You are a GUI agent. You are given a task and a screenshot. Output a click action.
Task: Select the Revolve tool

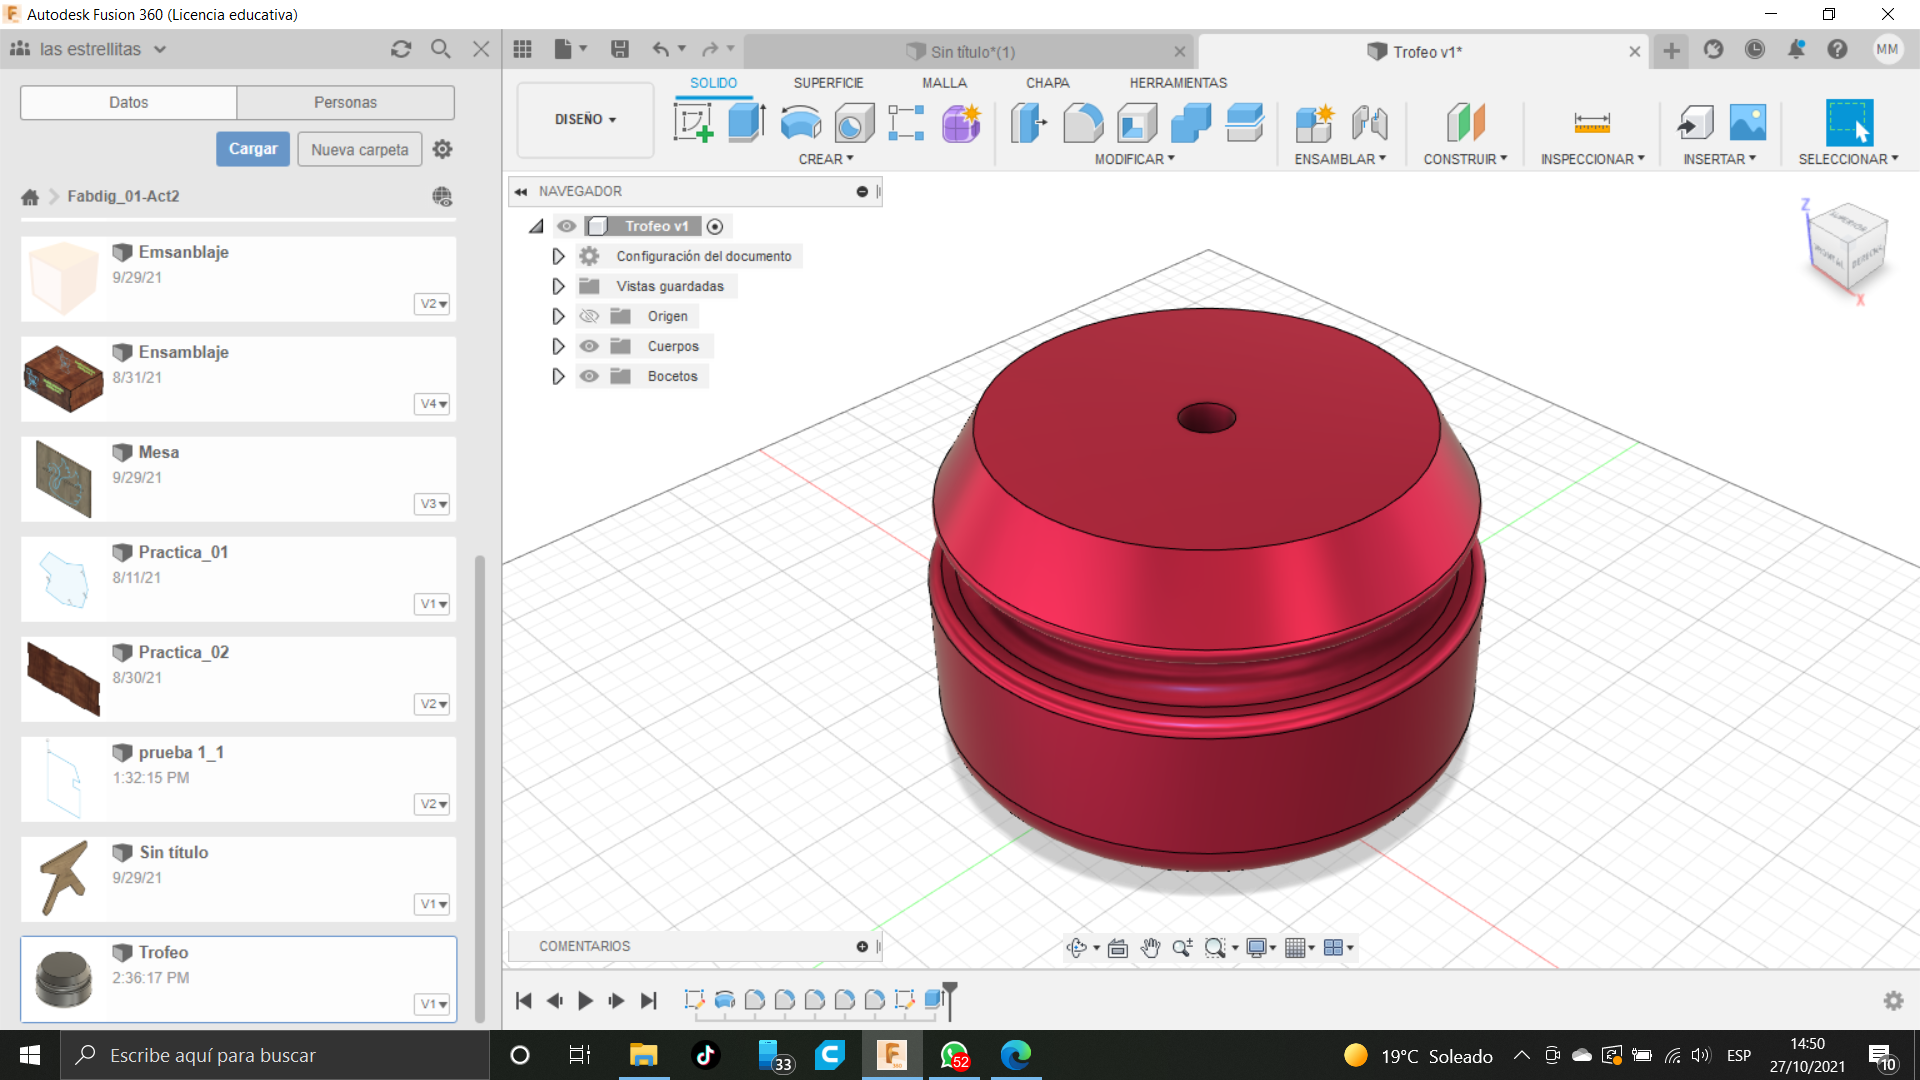click(x=801, y=123)
